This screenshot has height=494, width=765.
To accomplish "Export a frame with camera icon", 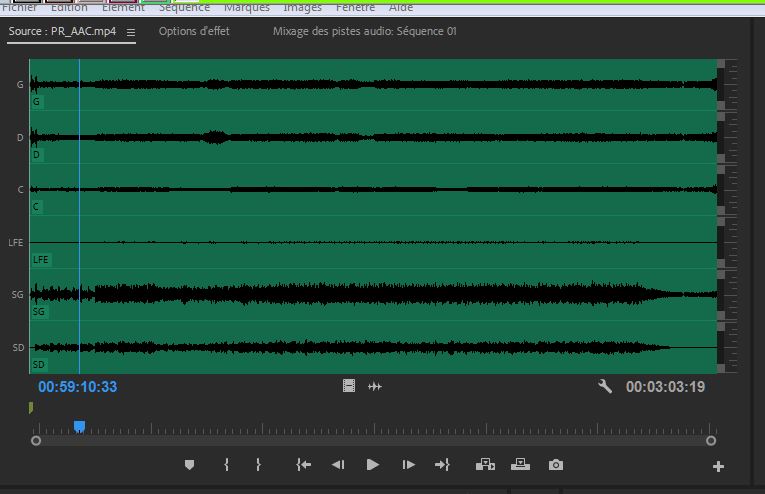I will [555, 465].
